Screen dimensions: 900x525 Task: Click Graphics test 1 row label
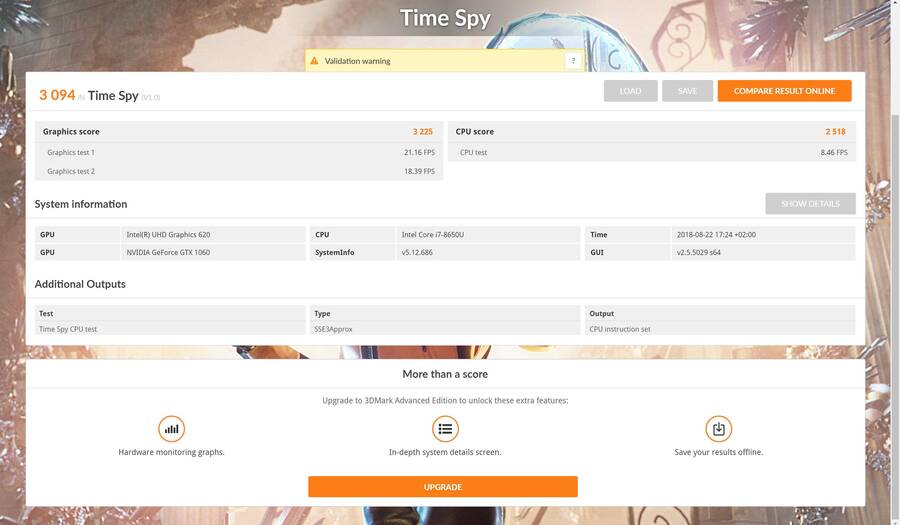point(71,153)
